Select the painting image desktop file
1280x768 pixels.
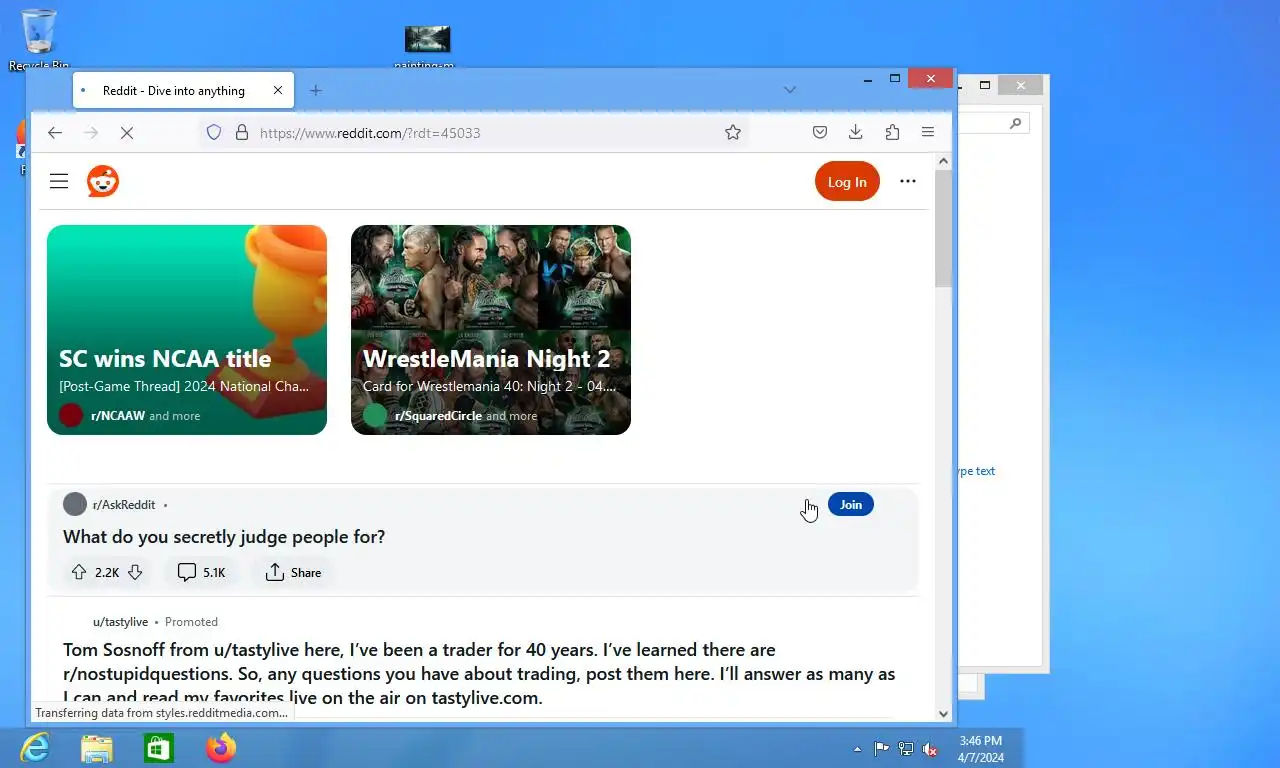(427, 46)
